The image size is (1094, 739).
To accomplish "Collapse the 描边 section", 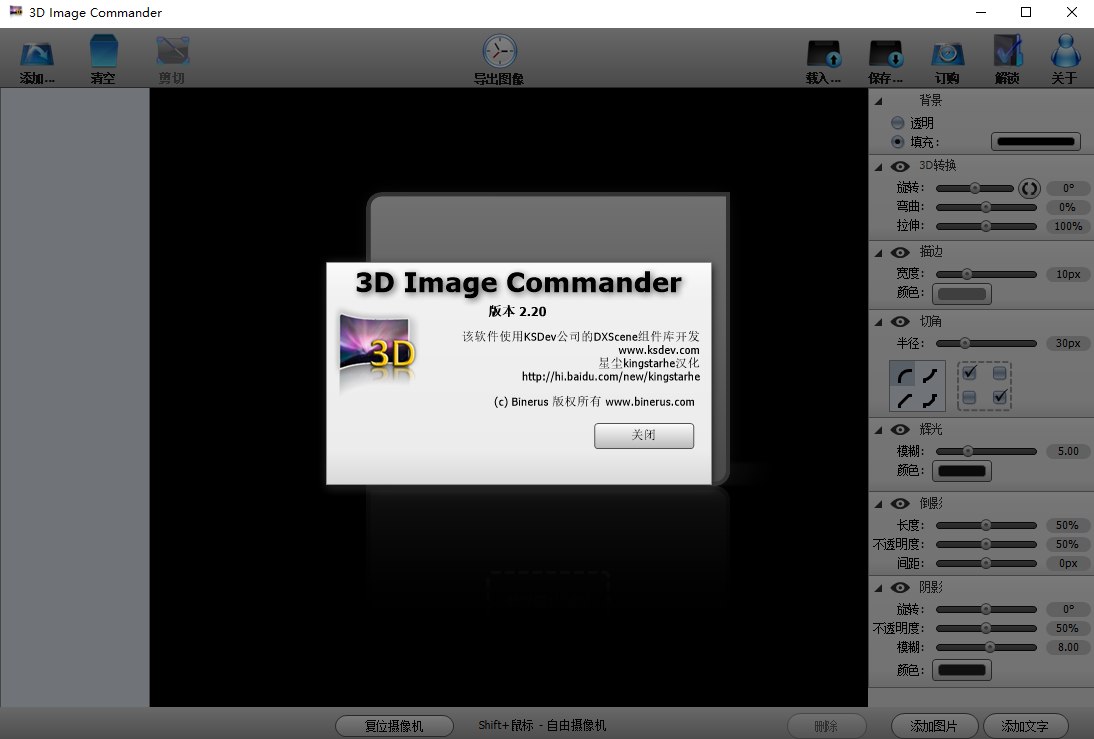I will pos(880,252).
